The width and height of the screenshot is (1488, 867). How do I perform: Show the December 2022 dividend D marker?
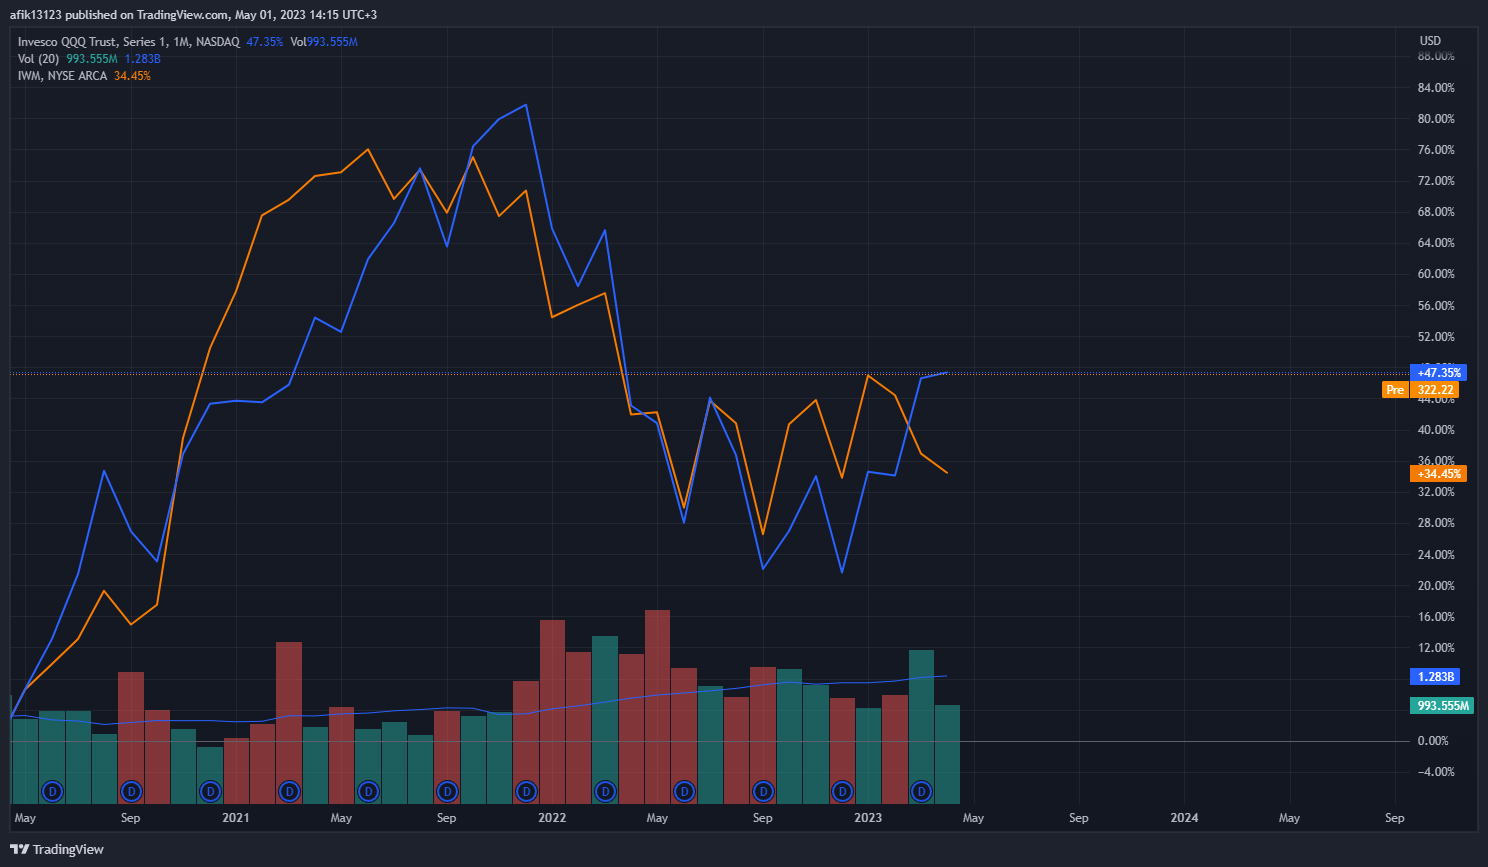842,792
